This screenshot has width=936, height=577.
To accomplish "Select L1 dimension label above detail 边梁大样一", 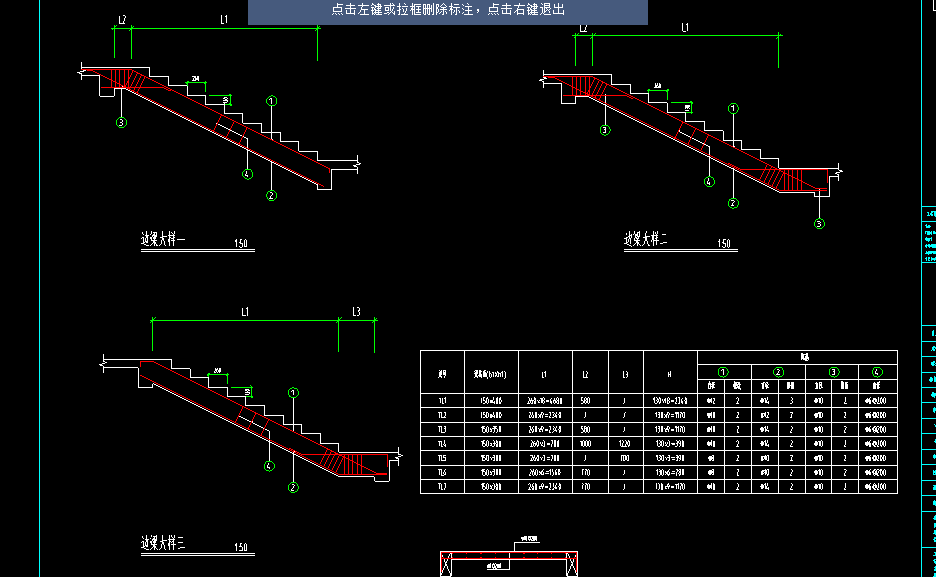I will click(x=224, y=20).
